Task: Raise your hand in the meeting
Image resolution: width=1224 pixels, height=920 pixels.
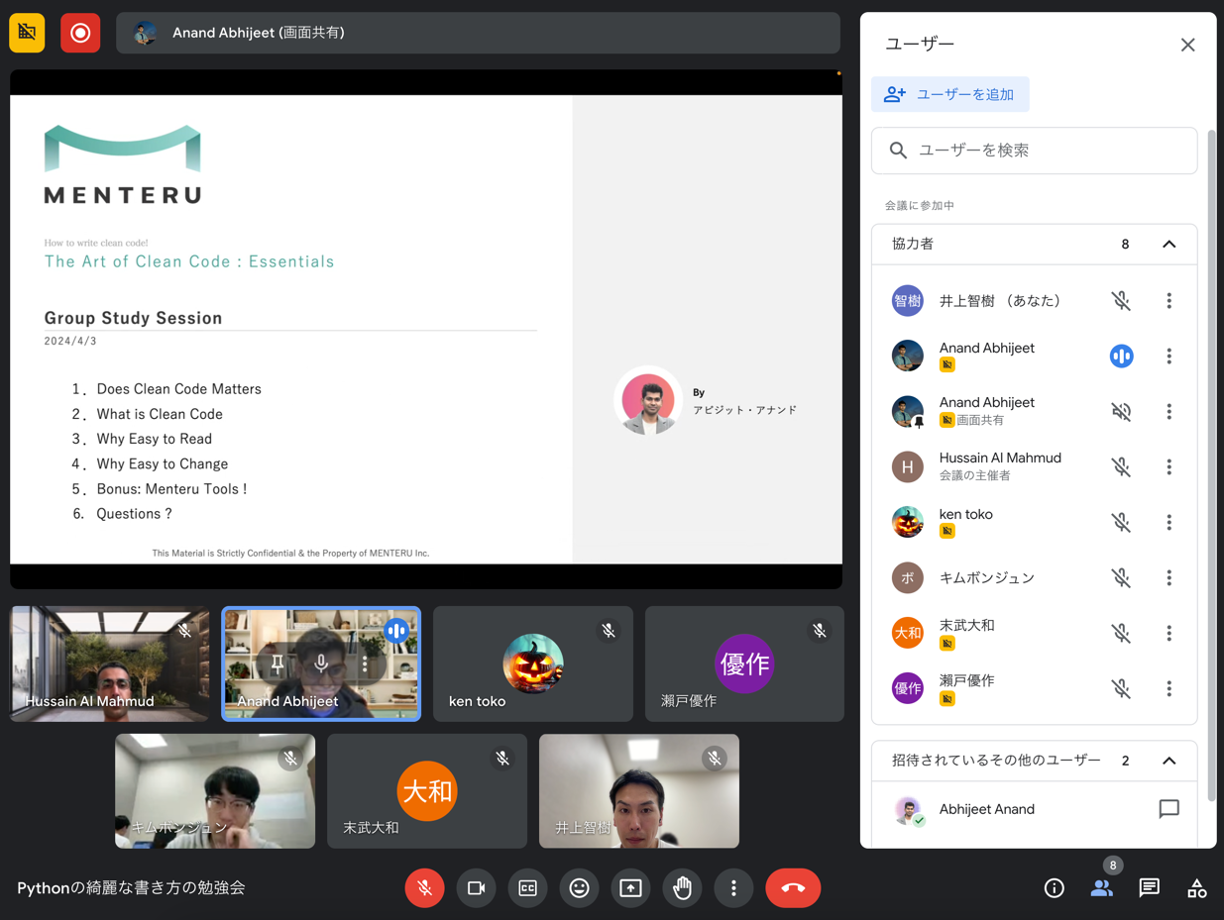Action: tap(682, 888)
